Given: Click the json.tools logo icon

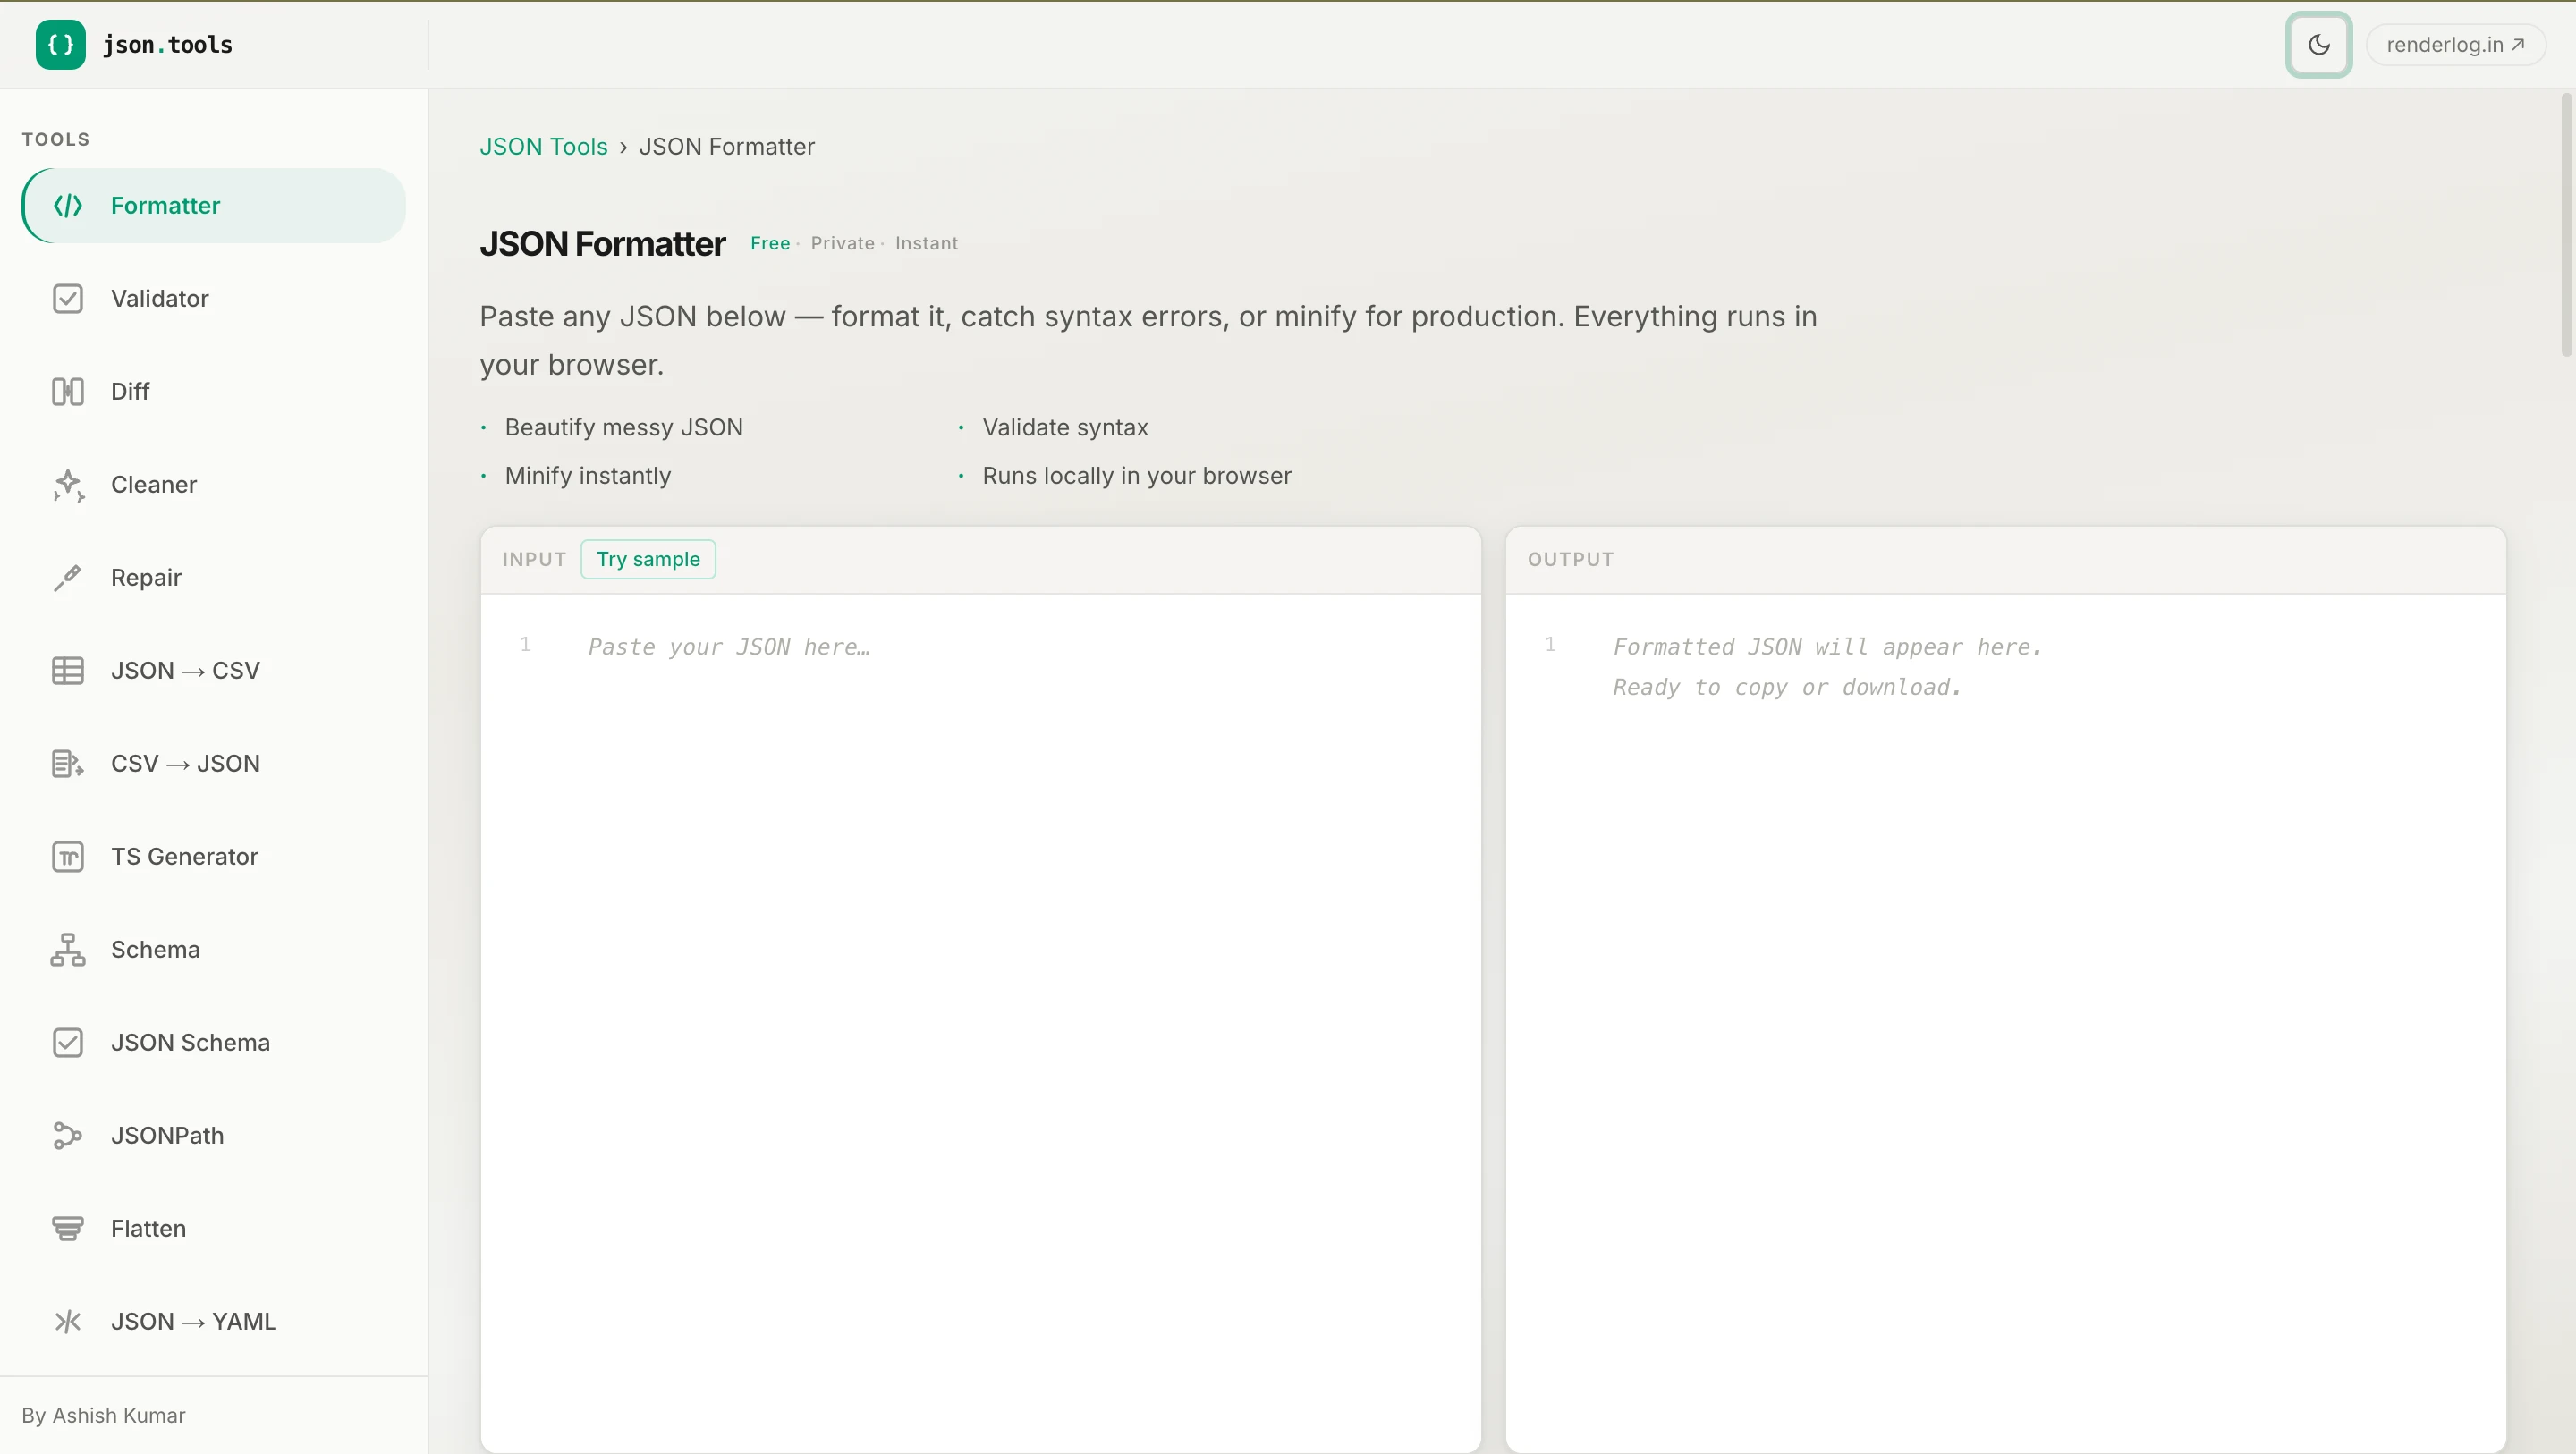Looking at the screenshot, I should click(60, 44).
